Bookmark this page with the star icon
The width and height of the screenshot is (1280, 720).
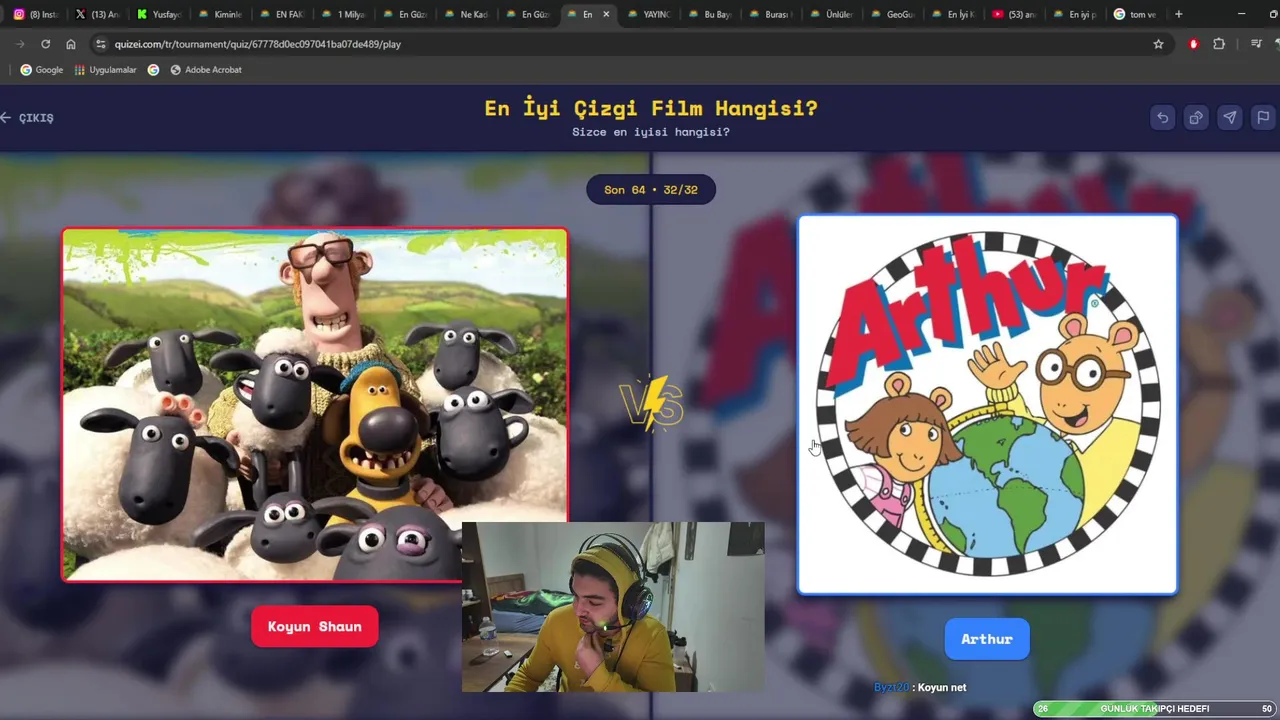pyautogui.click(x=1158, y=44)
